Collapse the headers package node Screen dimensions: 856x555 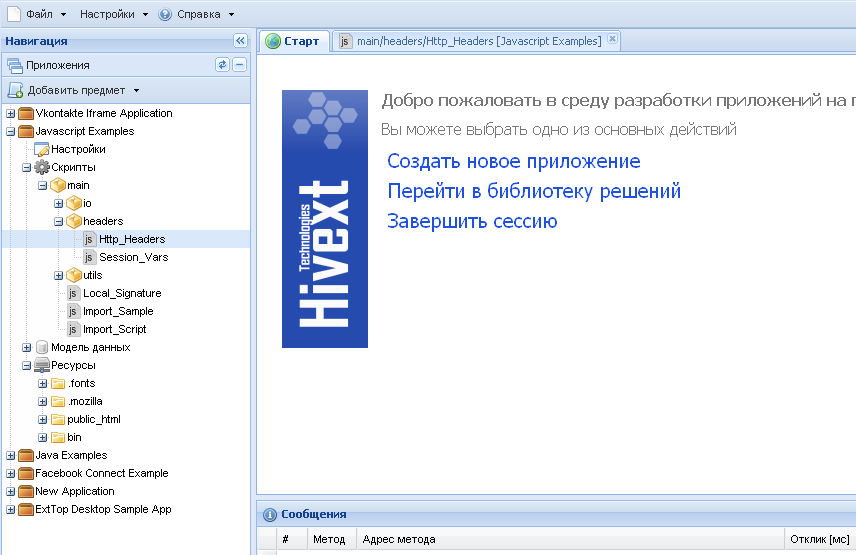(58, 222)
